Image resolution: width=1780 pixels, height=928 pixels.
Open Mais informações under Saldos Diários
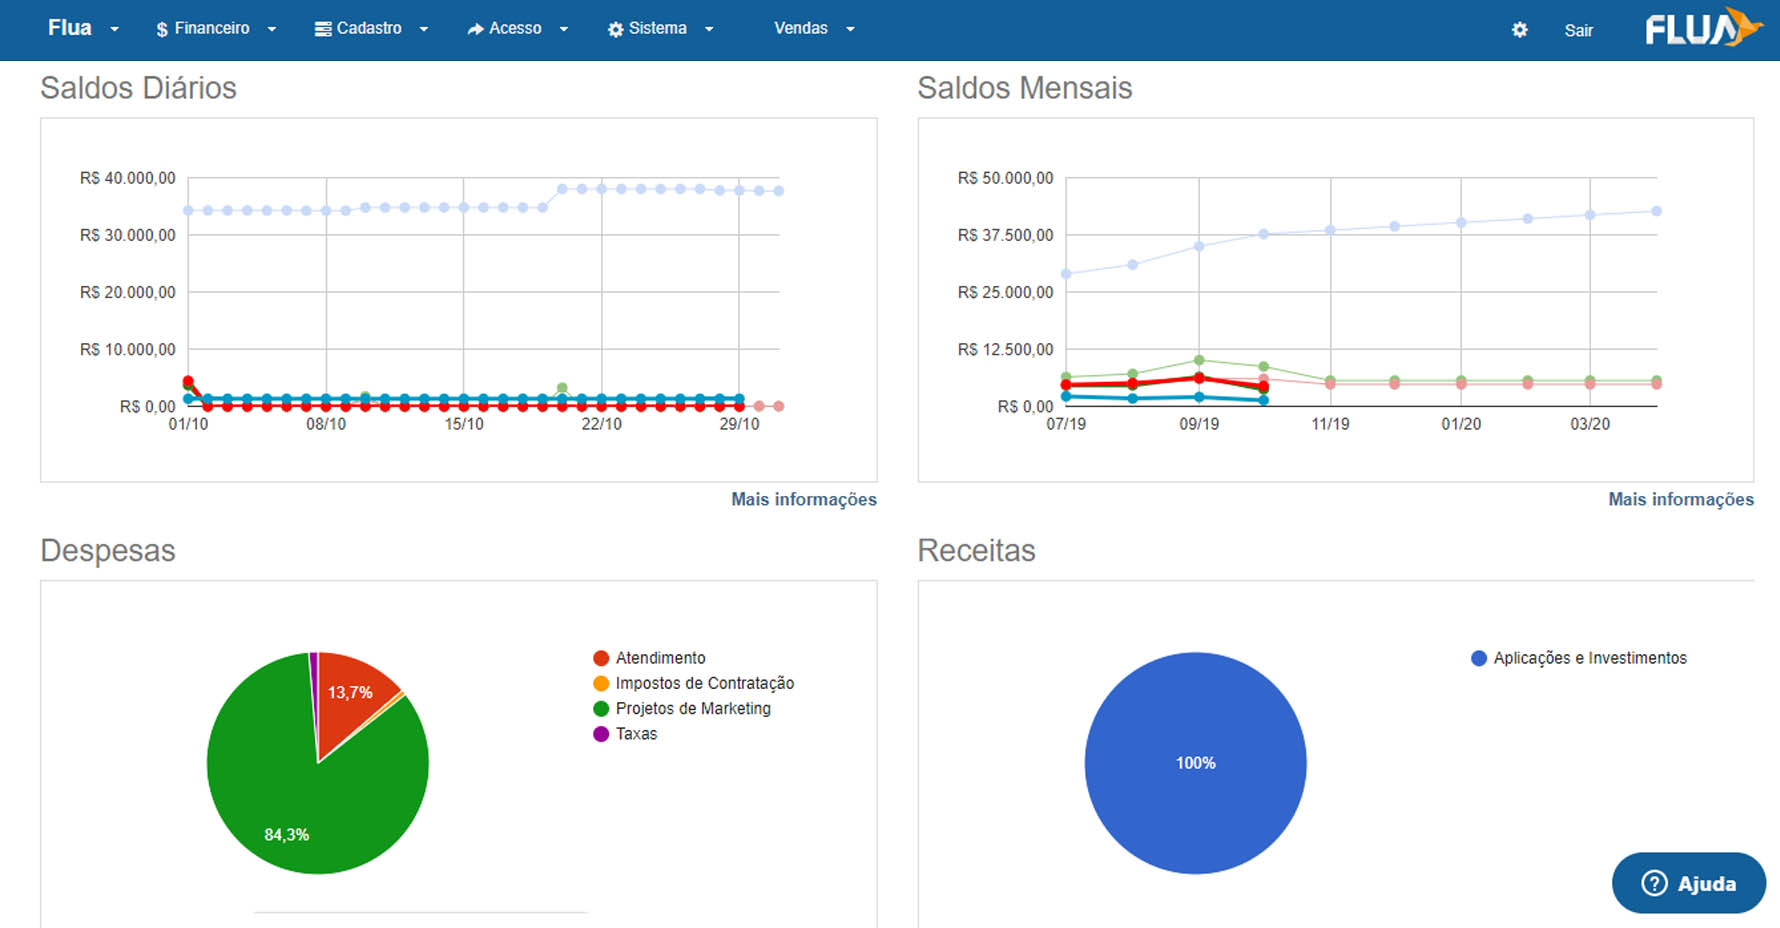tap(804, 499)
